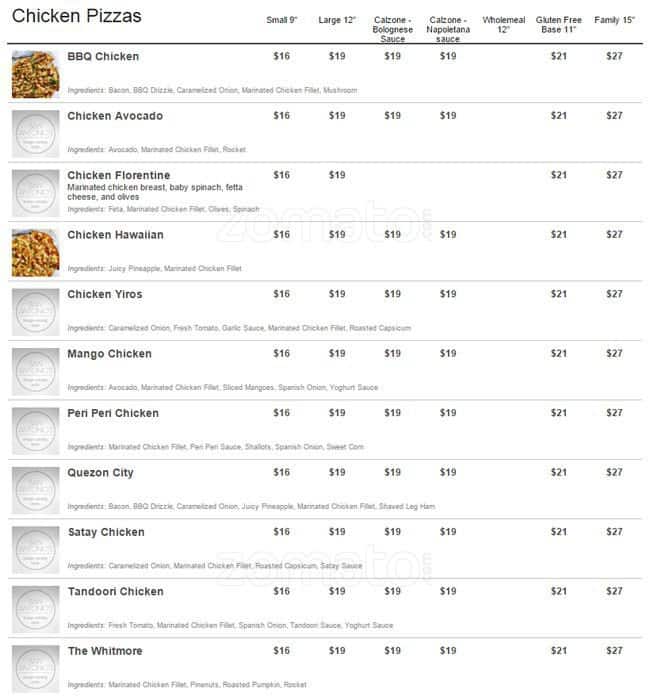Viewport: 650px width, 696px height.
Task: Select The Whitmore Family 15" $27 price
Action: click(x=614, y=651)
